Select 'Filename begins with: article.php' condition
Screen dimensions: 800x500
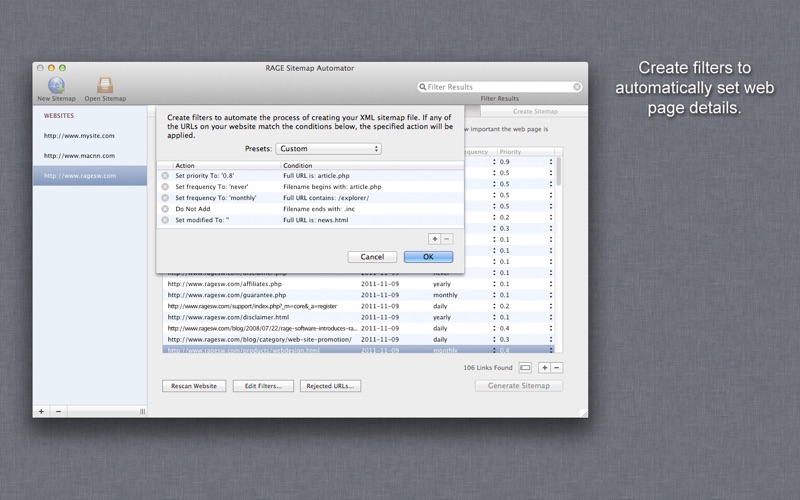pos(332,187)
